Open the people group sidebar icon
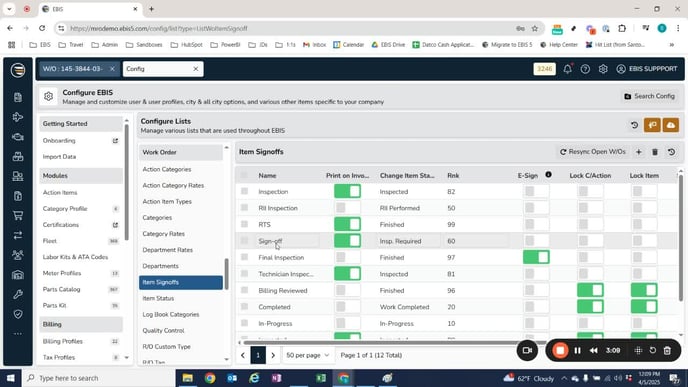The height and width of the screenshot is (387, 688). coord(18,255)
